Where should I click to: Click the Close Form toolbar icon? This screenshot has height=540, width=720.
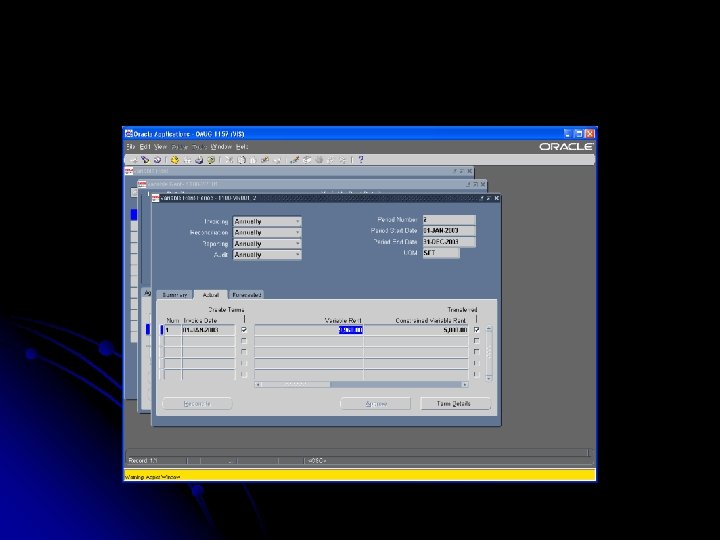(x=211, y=160)
